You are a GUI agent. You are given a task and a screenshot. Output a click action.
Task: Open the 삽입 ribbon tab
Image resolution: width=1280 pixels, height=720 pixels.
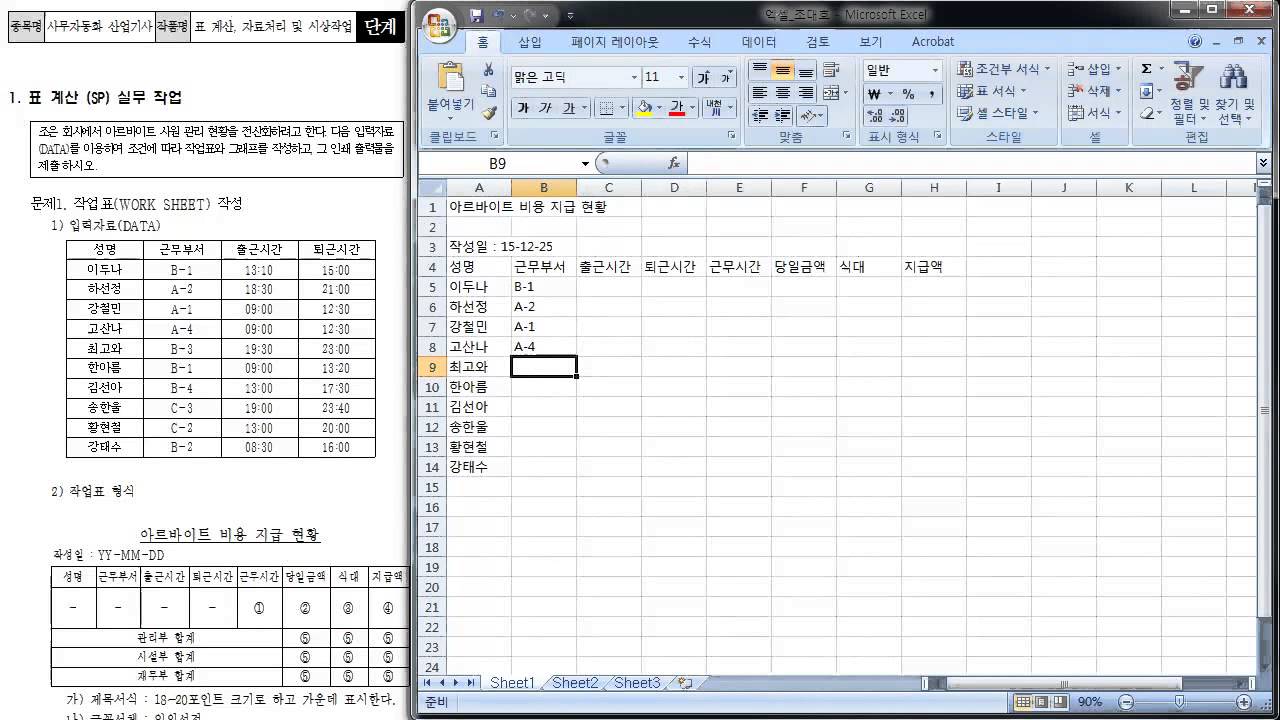pyautogui.click(x=530, y=42)
